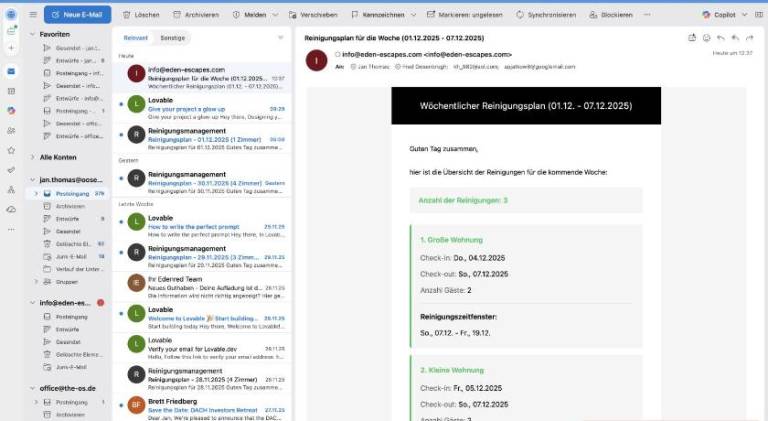
Task: Switch to the Sonstige tab
Action: point(173,38)
